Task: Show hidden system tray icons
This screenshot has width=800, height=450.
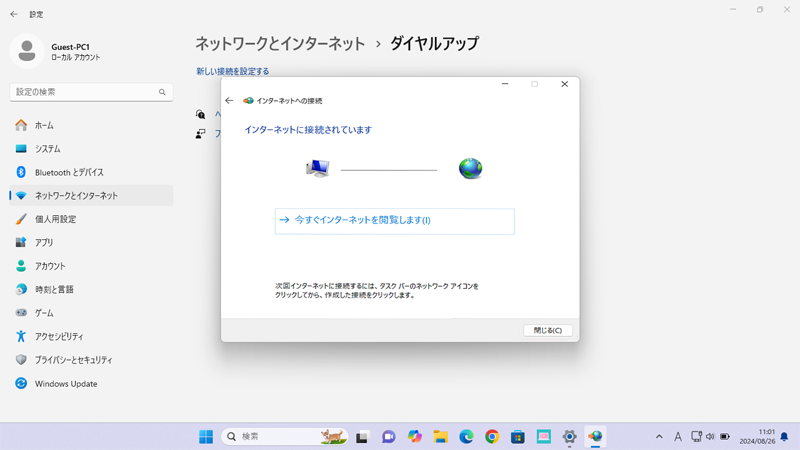Action: pos(659,437)
